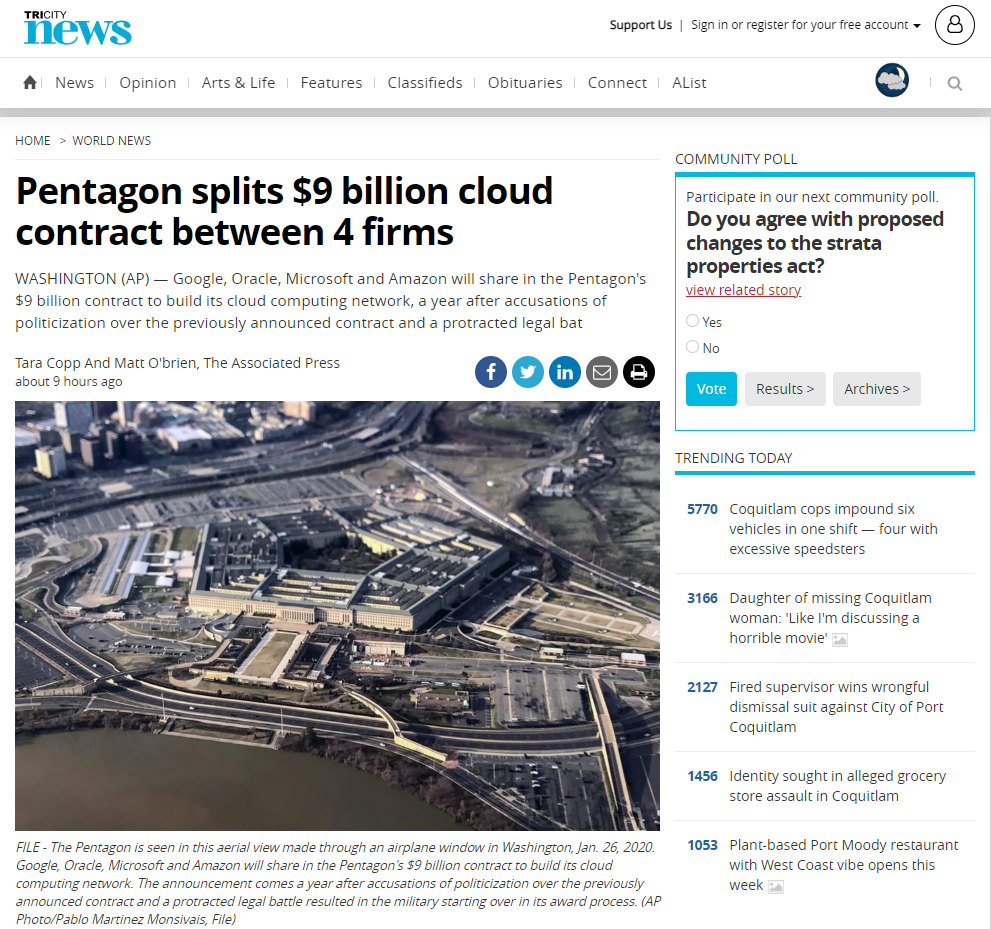Expand sign in or register dropdown
This screenshot has width=991, height=929.
[805, 25]
